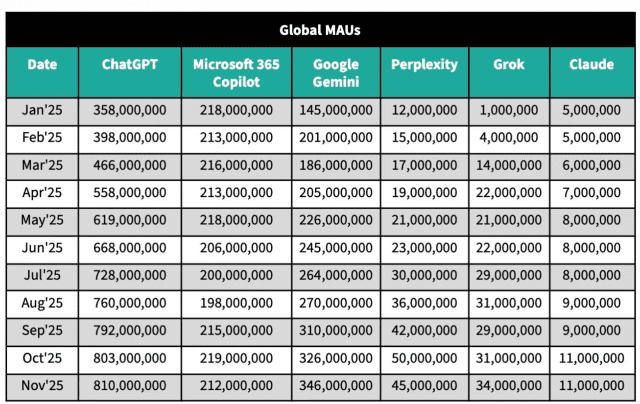Viewport: 640px width, 404px height.
Task: Select the Date column header
Action: click(x=42, y=64)
